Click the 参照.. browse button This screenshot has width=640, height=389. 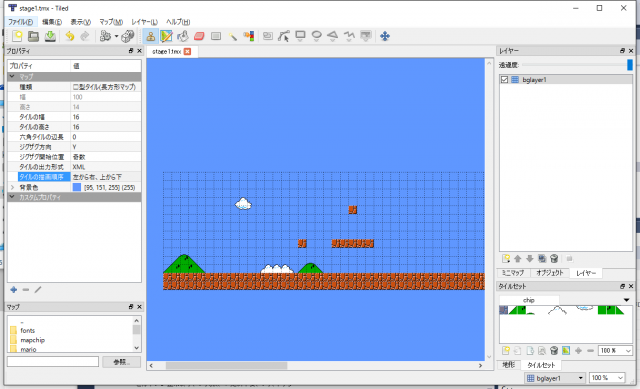[121, 362]
